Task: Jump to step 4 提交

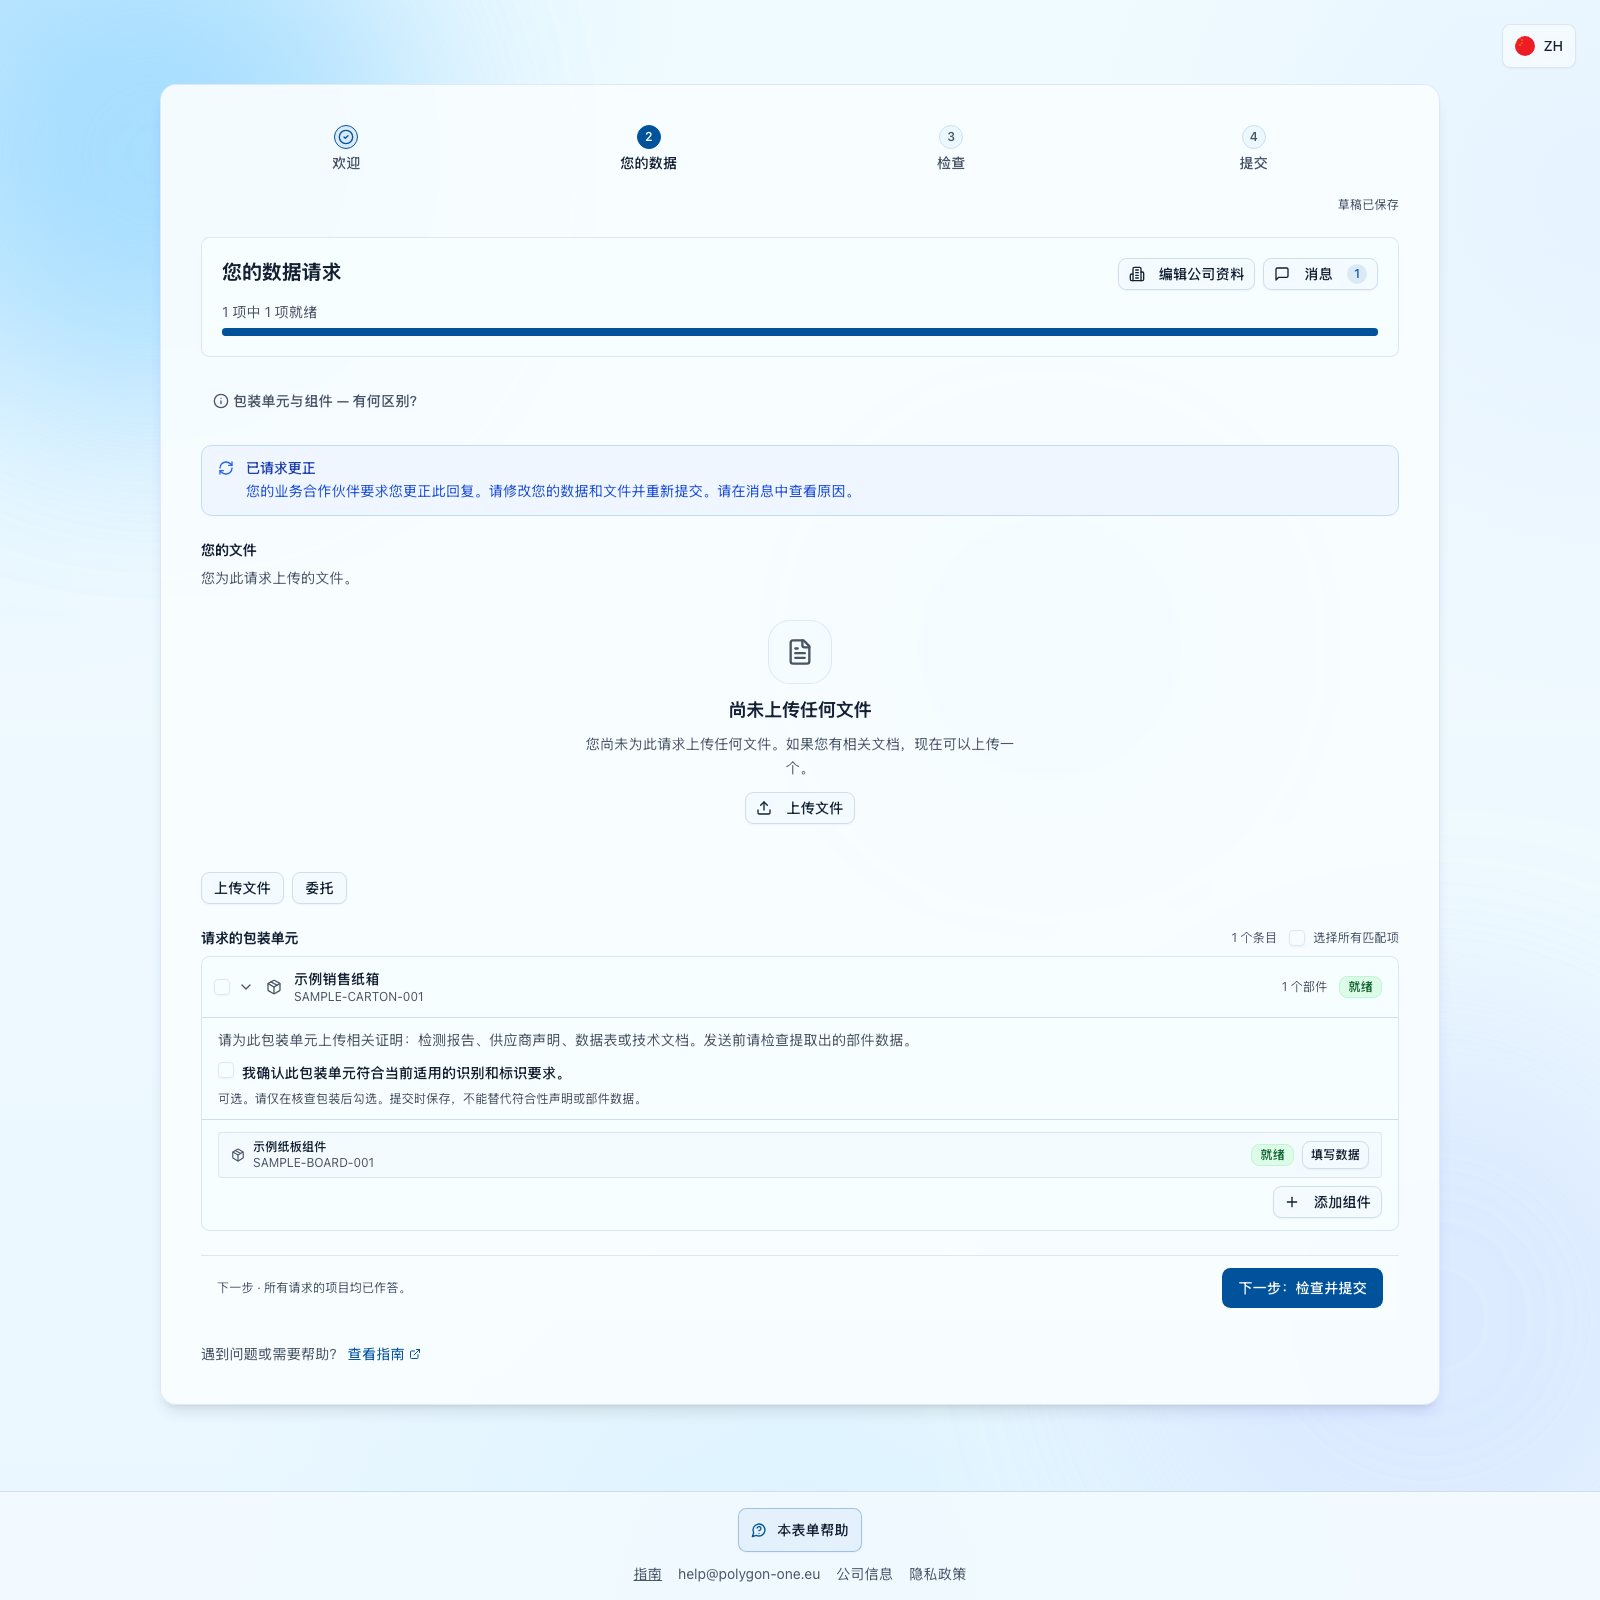Action: point(1253,148)
